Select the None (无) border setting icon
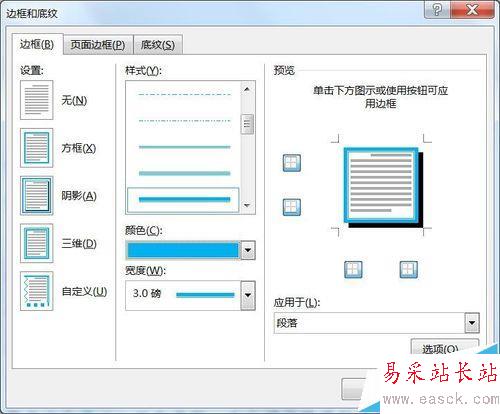 click(37, 100)
